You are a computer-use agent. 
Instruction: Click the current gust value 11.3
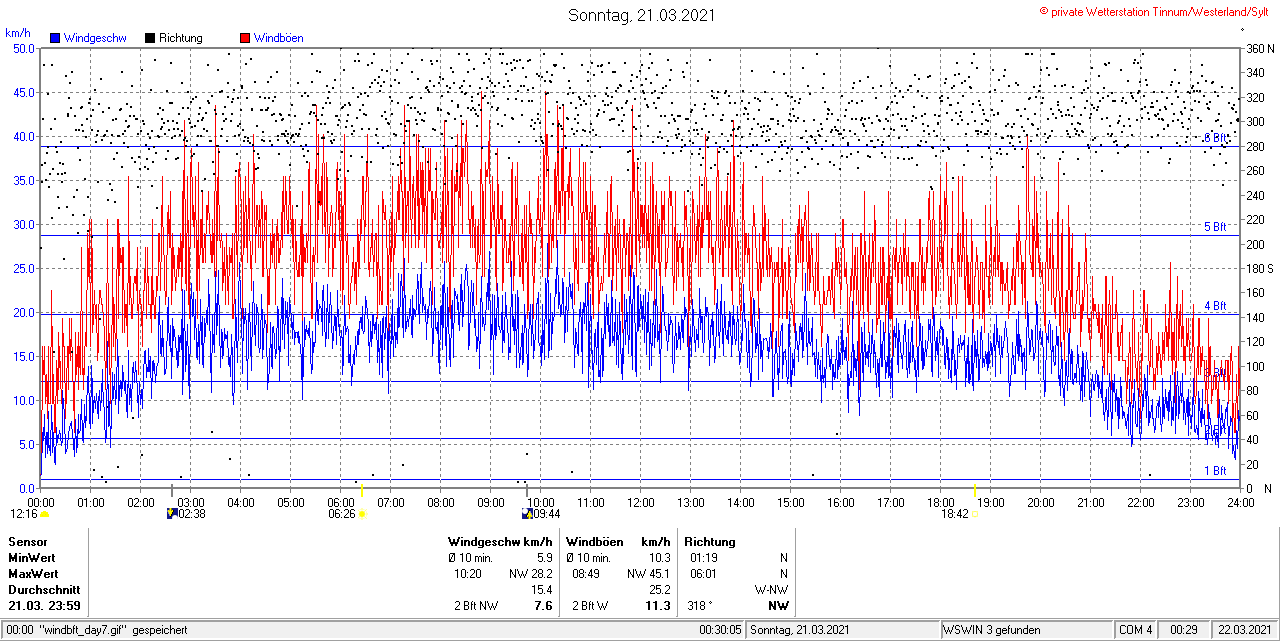coord(659,605)
